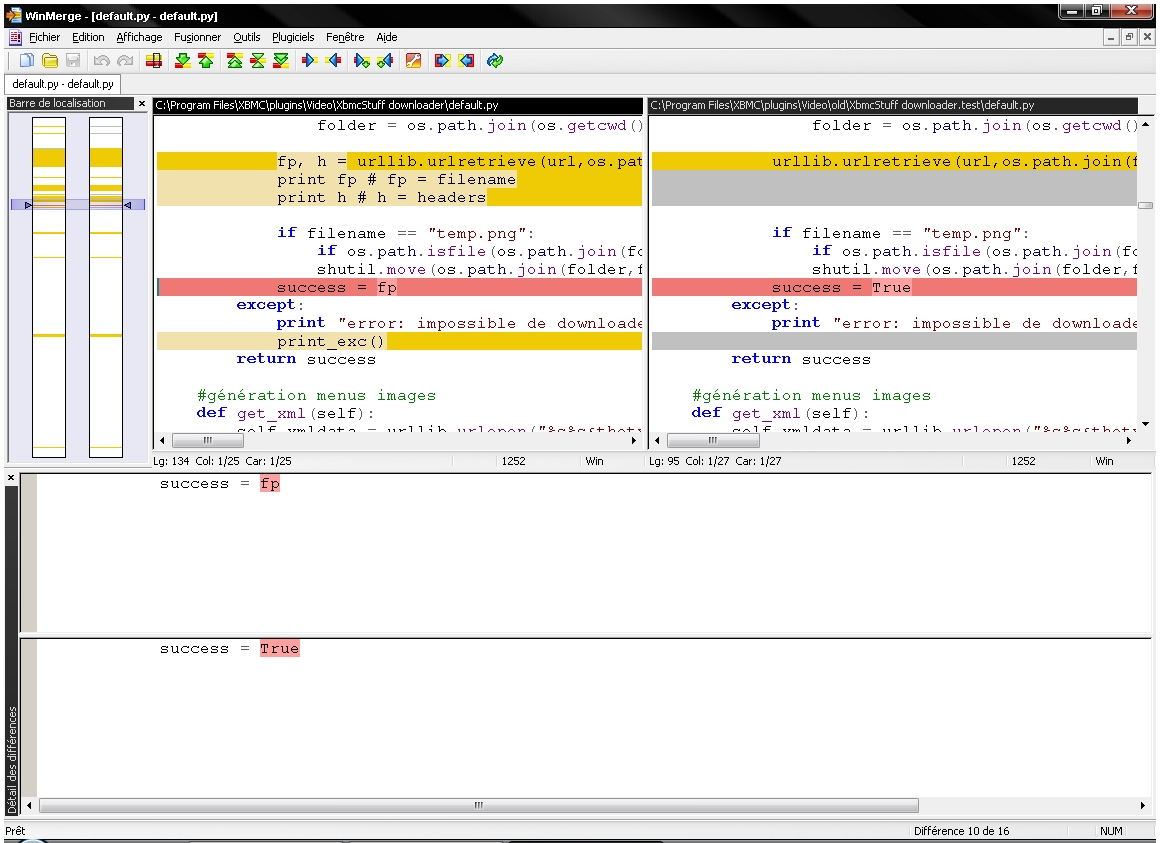Click the Copy All to Right icon

click(x=442, y=61)
